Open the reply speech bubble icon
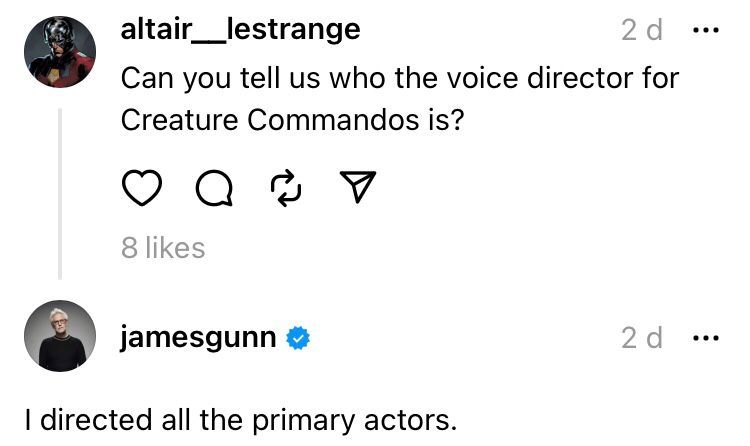750x446 pixels. pos(213,187)
